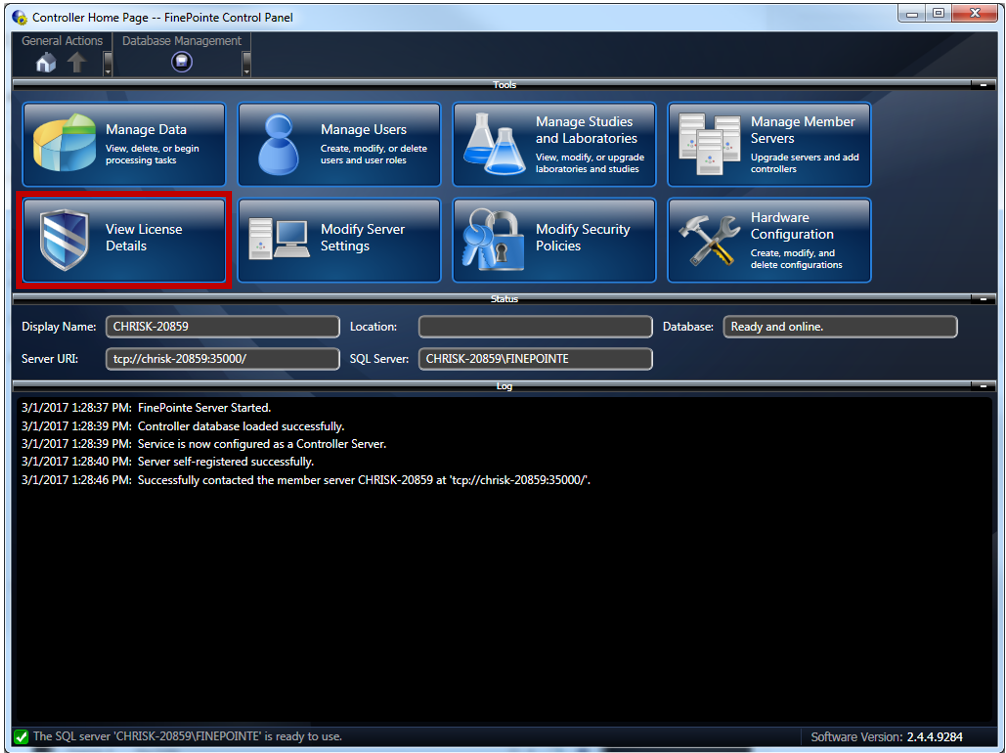Click the Software Version 2.4.4.9284 text
Image resolution: width=1006 pixels, height=753 pixels.
pyautogui.click(x=887, y=737)
